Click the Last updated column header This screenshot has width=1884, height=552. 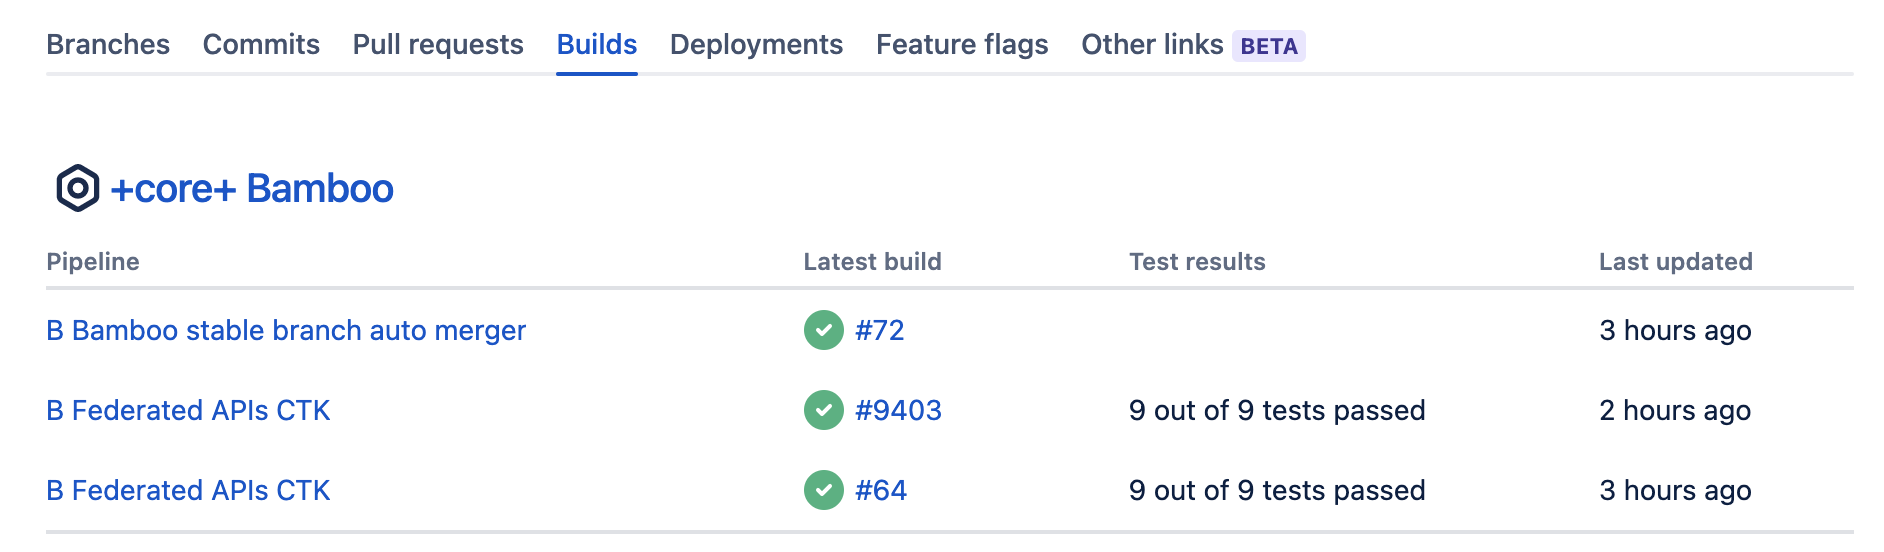tap(1676, 262)
